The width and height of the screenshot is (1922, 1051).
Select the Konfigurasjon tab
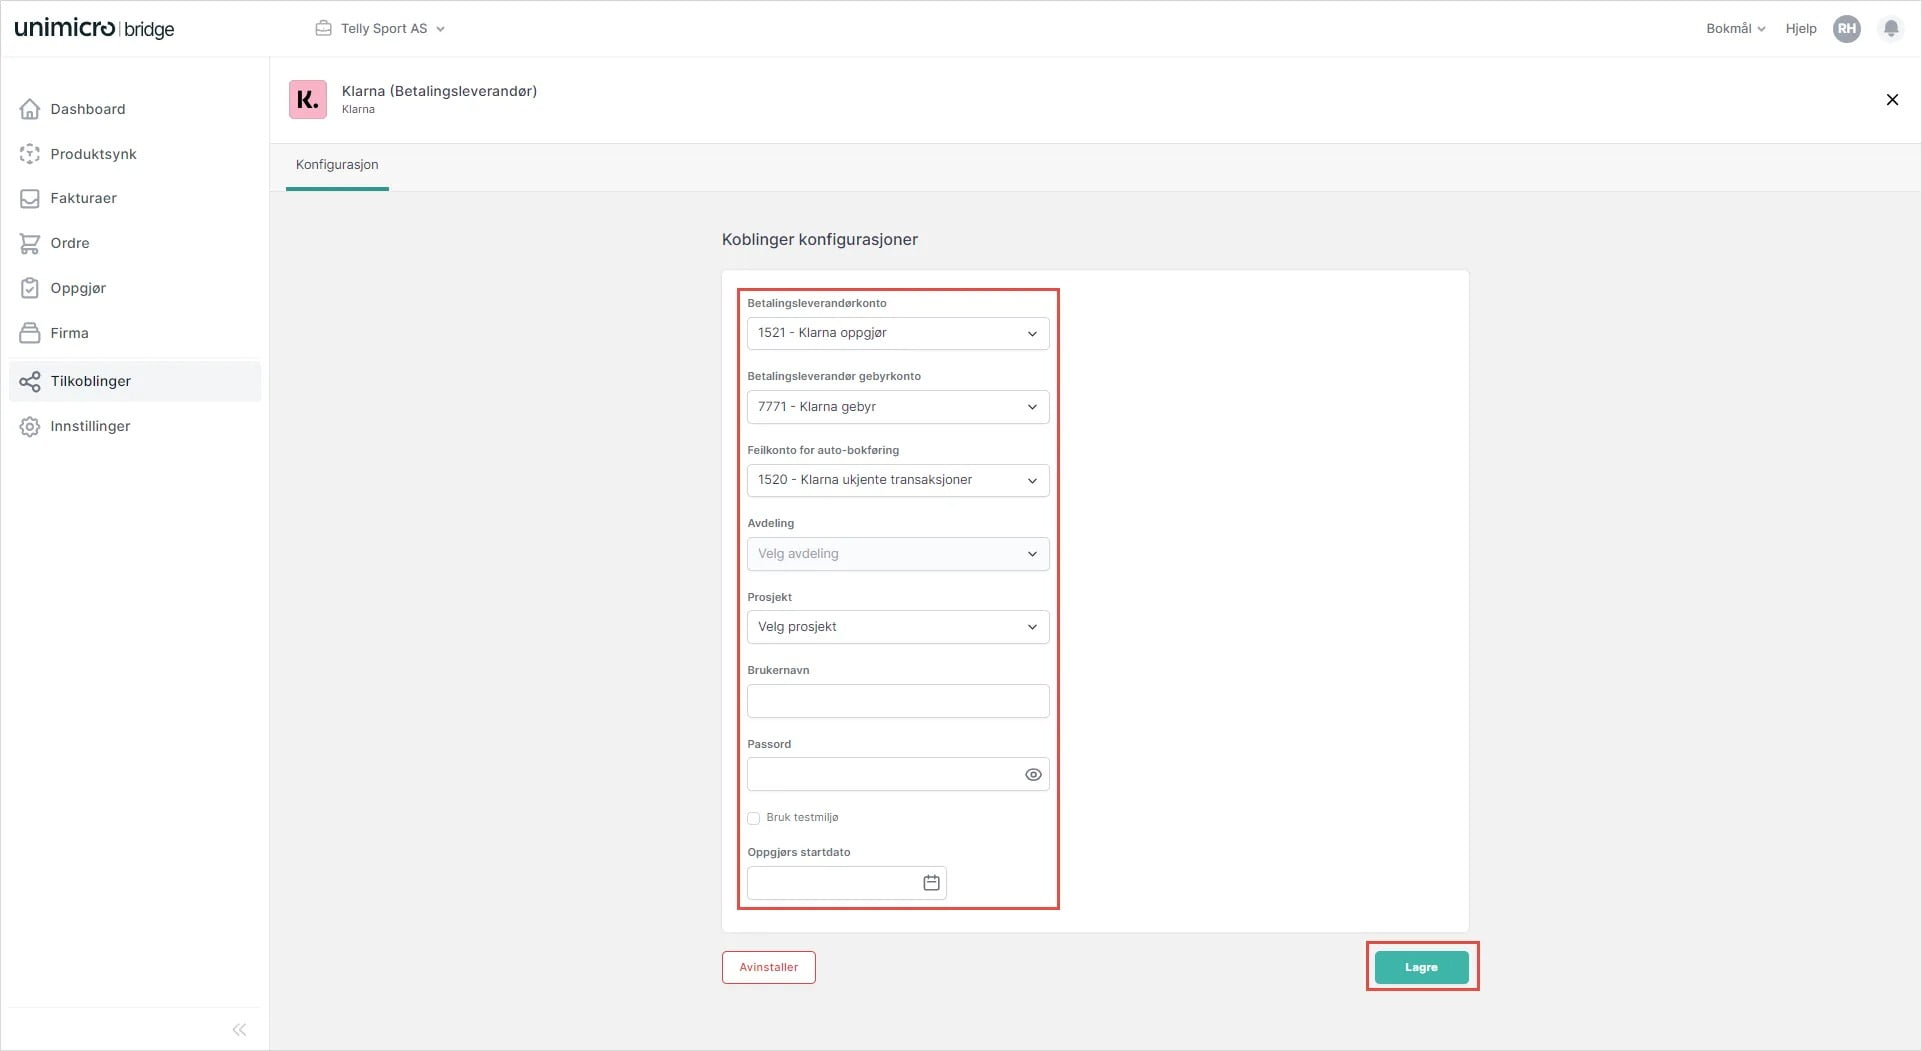[x=337, y=165]
